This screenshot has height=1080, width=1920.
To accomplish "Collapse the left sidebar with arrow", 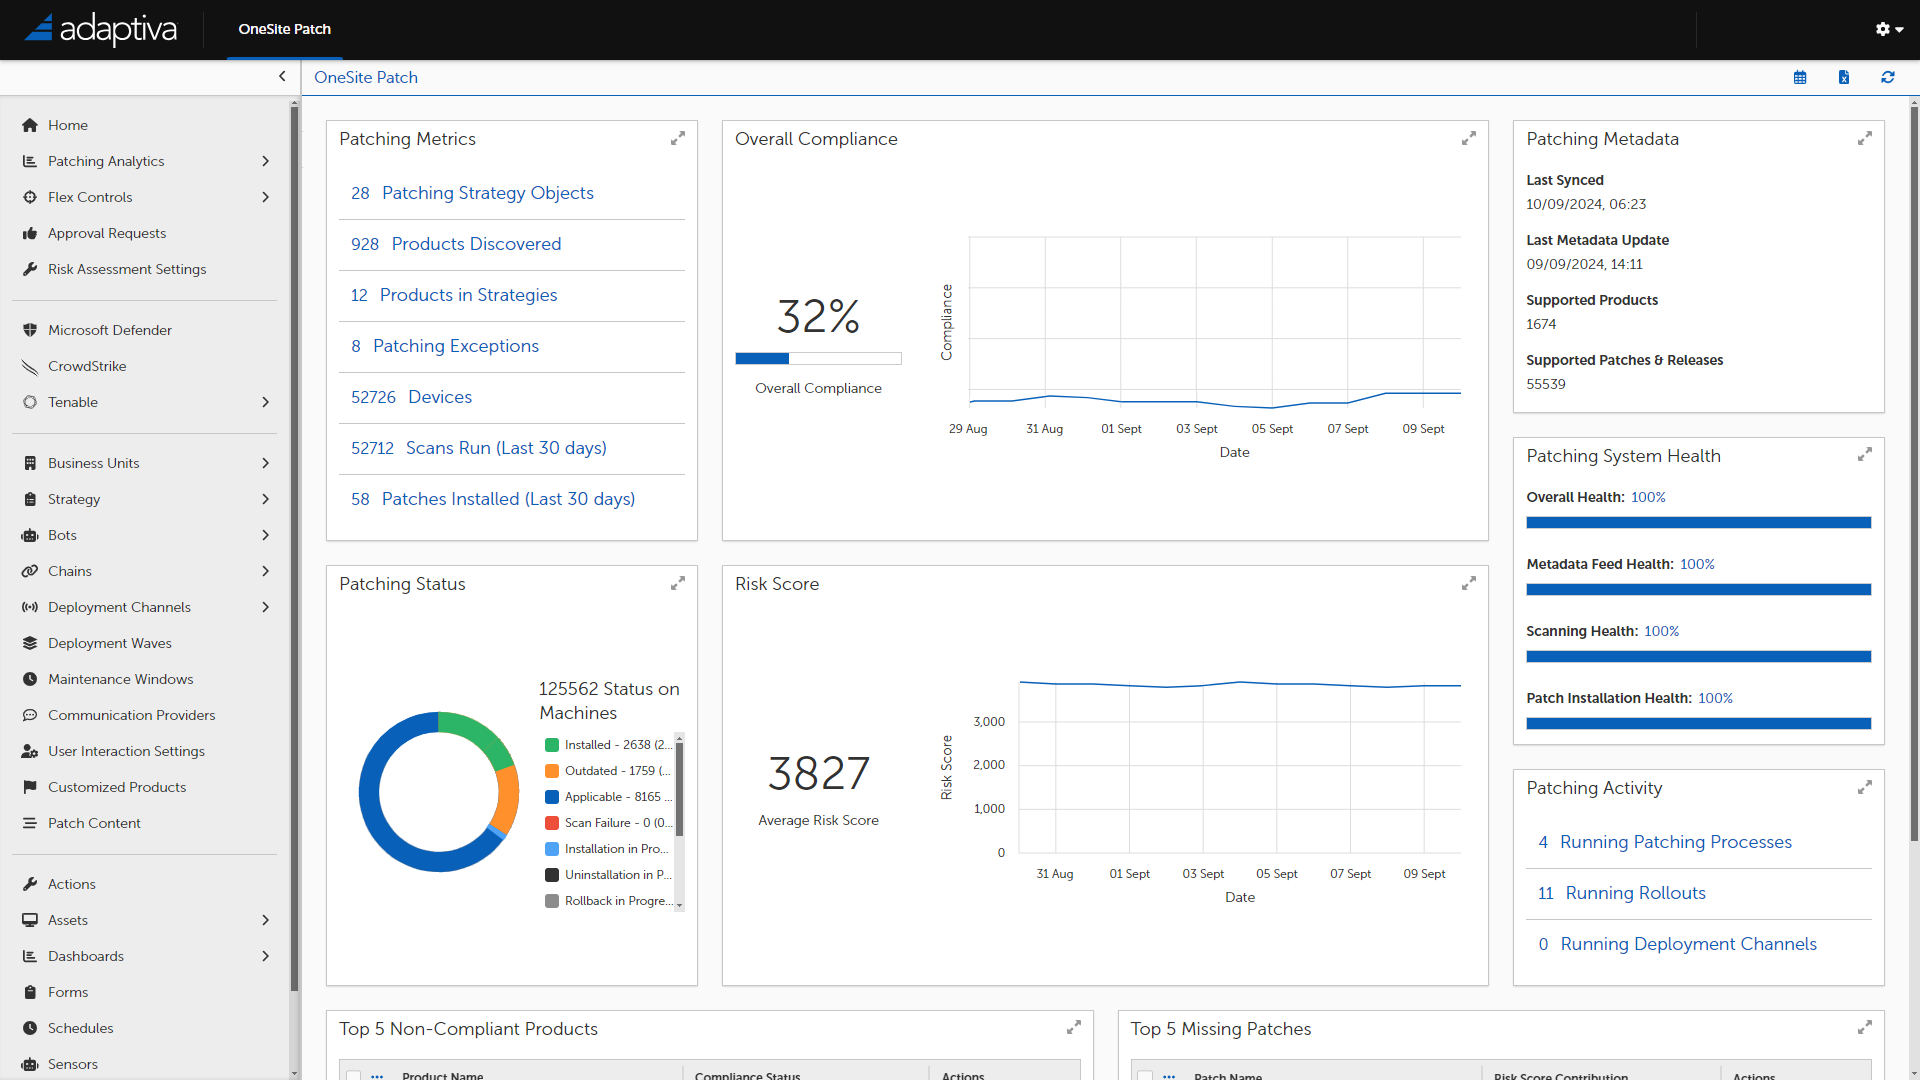I will pos(282,76).
